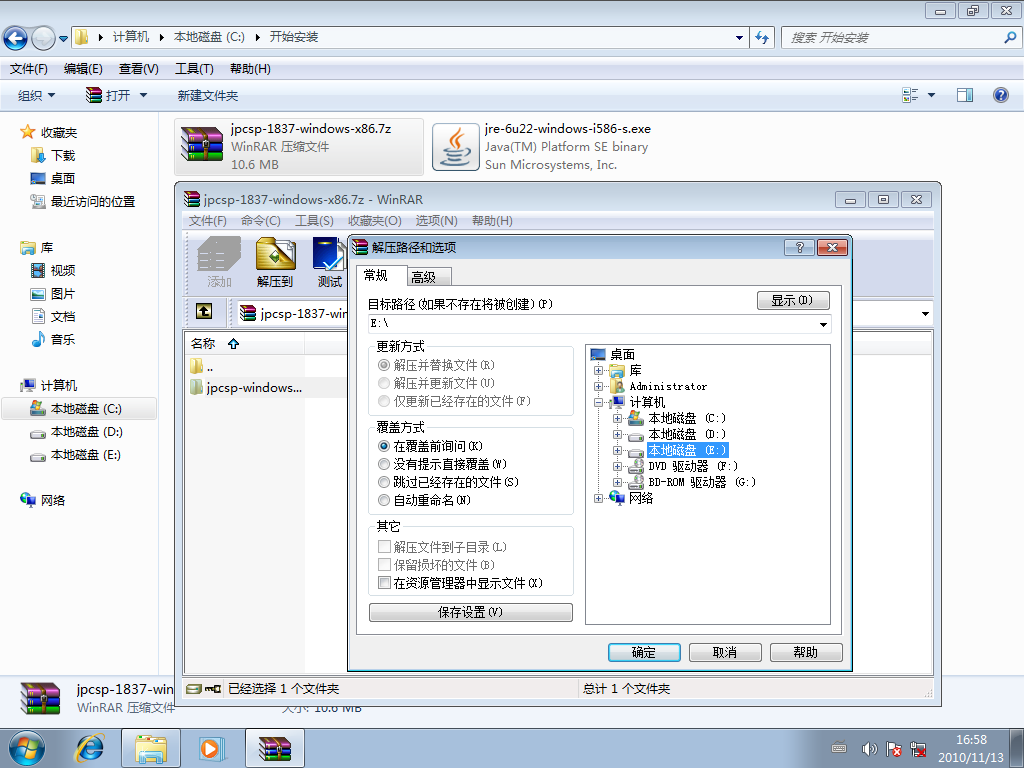Check the 解压文件到子目录 checkbox

[384, 547]
